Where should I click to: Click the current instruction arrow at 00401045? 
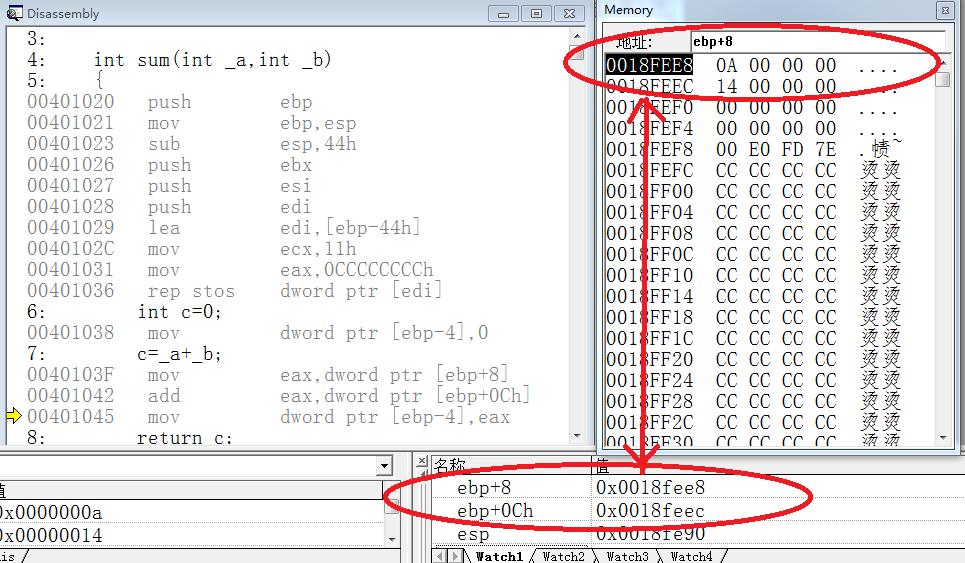pyautogui.click(x=14, y=417)
